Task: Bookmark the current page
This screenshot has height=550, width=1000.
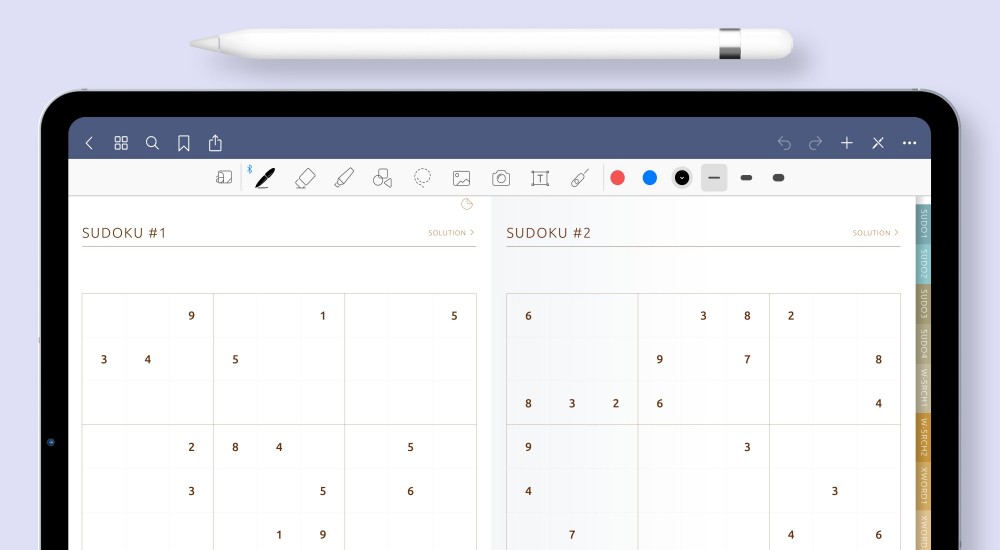Action: [x=184, y=143]
